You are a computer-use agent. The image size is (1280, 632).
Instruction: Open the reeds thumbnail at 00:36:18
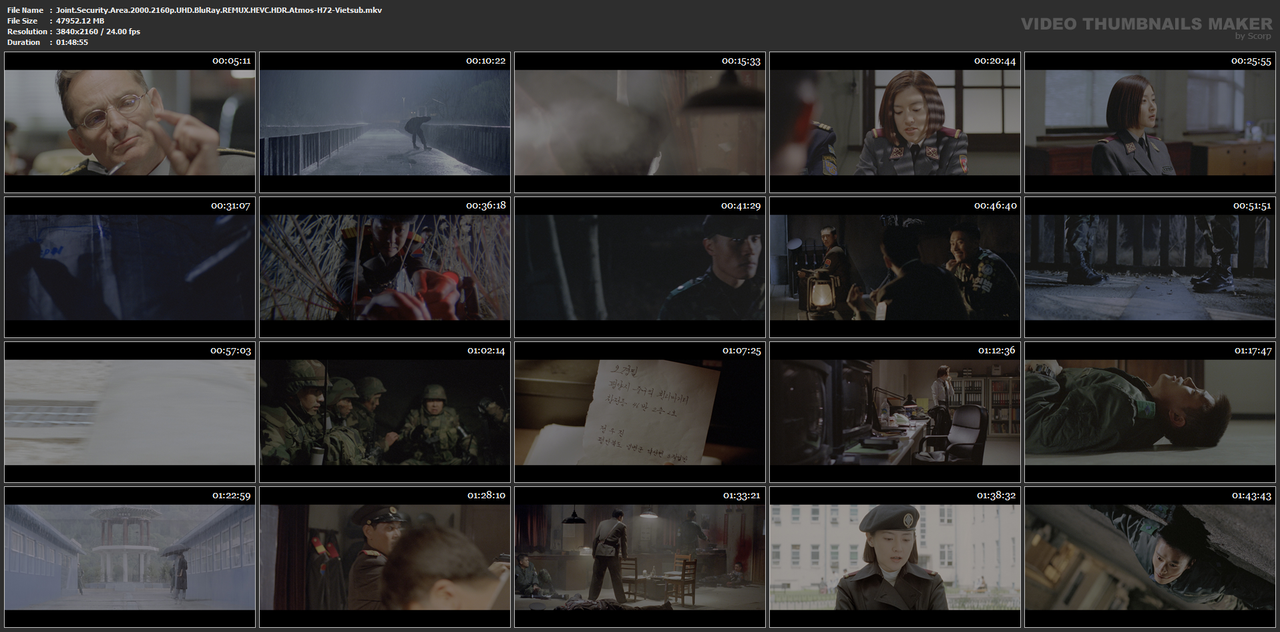[x=385, y=267]
